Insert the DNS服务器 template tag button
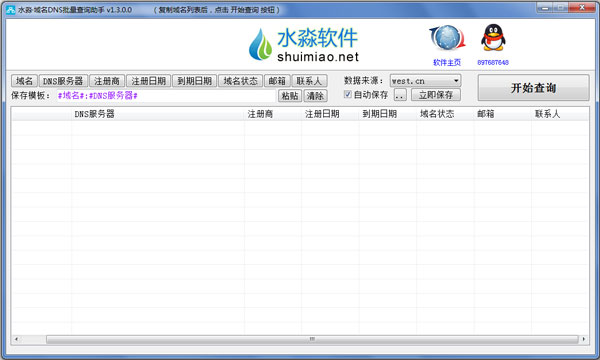Screen dimensions: 600x360 pos(63,81)
